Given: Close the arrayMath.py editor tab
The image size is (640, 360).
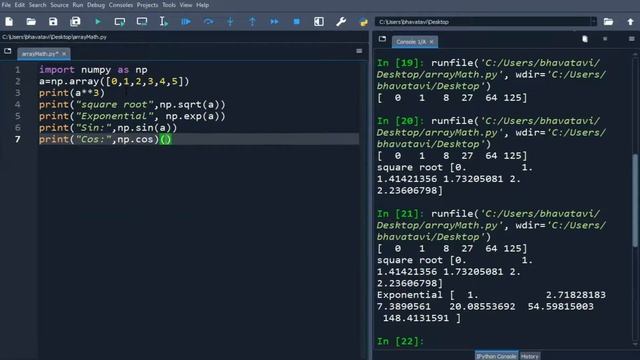Looking at the screenshot, I should 64,54.
